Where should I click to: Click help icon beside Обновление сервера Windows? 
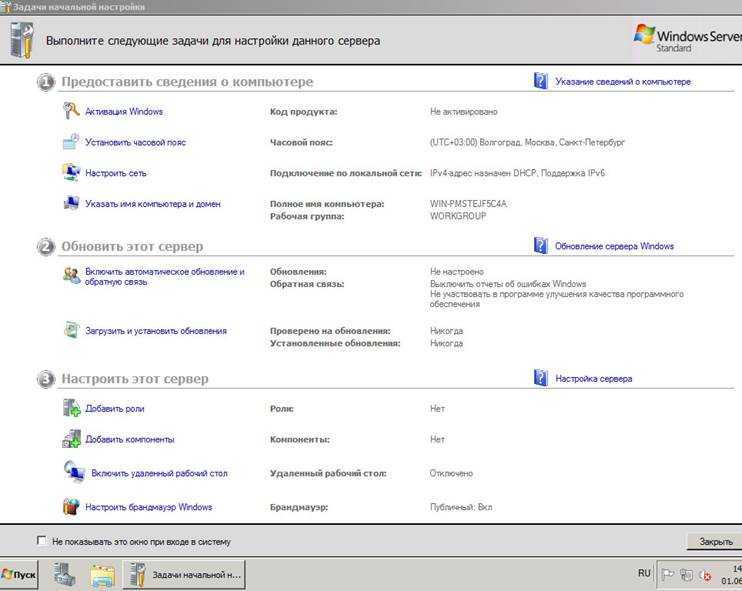tap(540, 246)
